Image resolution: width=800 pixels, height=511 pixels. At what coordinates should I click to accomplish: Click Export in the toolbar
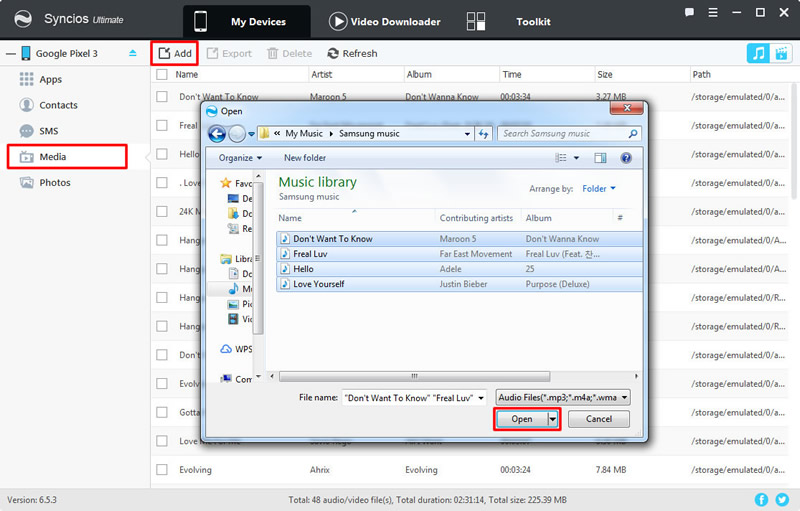click(229, 54)
